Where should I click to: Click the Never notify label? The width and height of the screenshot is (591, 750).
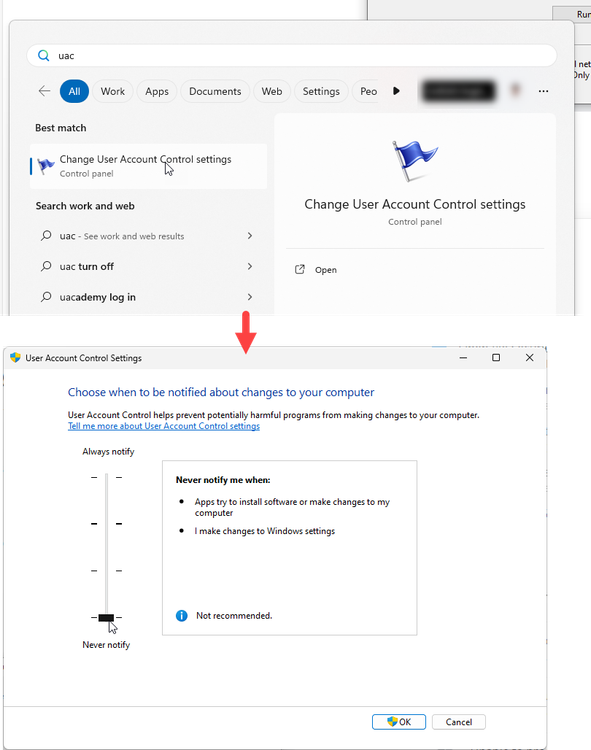pos(106,645)
